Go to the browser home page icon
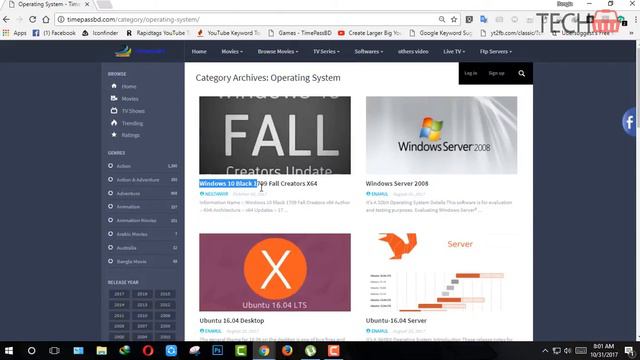This screenshot has height=360, width=640. pyautogui.click(x=46, y=19)
